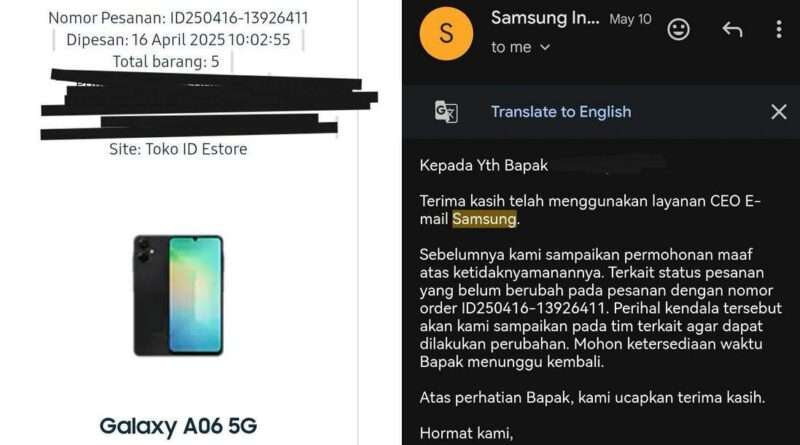The width and height of the screenshot is (800, 445).
Task: Expand recipient details next to "to me"
Action: (545, 47)
